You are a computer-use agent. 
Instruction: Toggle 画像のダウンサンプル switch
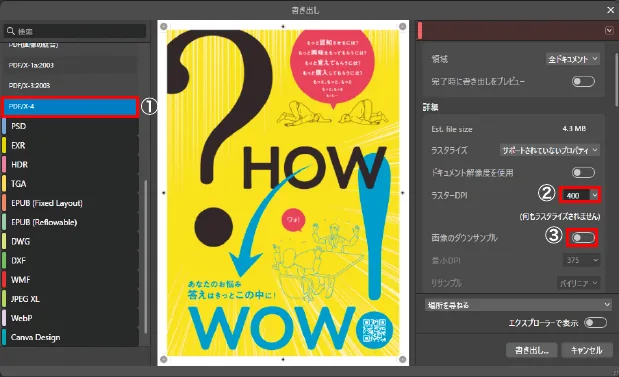[x=583, y=238]
